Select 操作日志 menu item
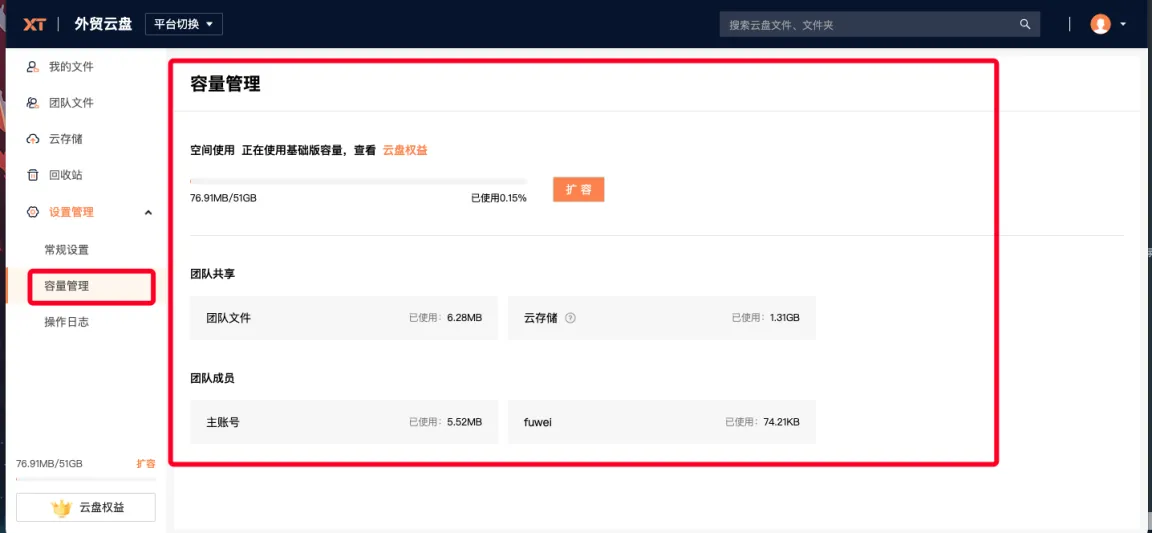Viewport: 1152px width, 533px height. click(x=67, y=322)
